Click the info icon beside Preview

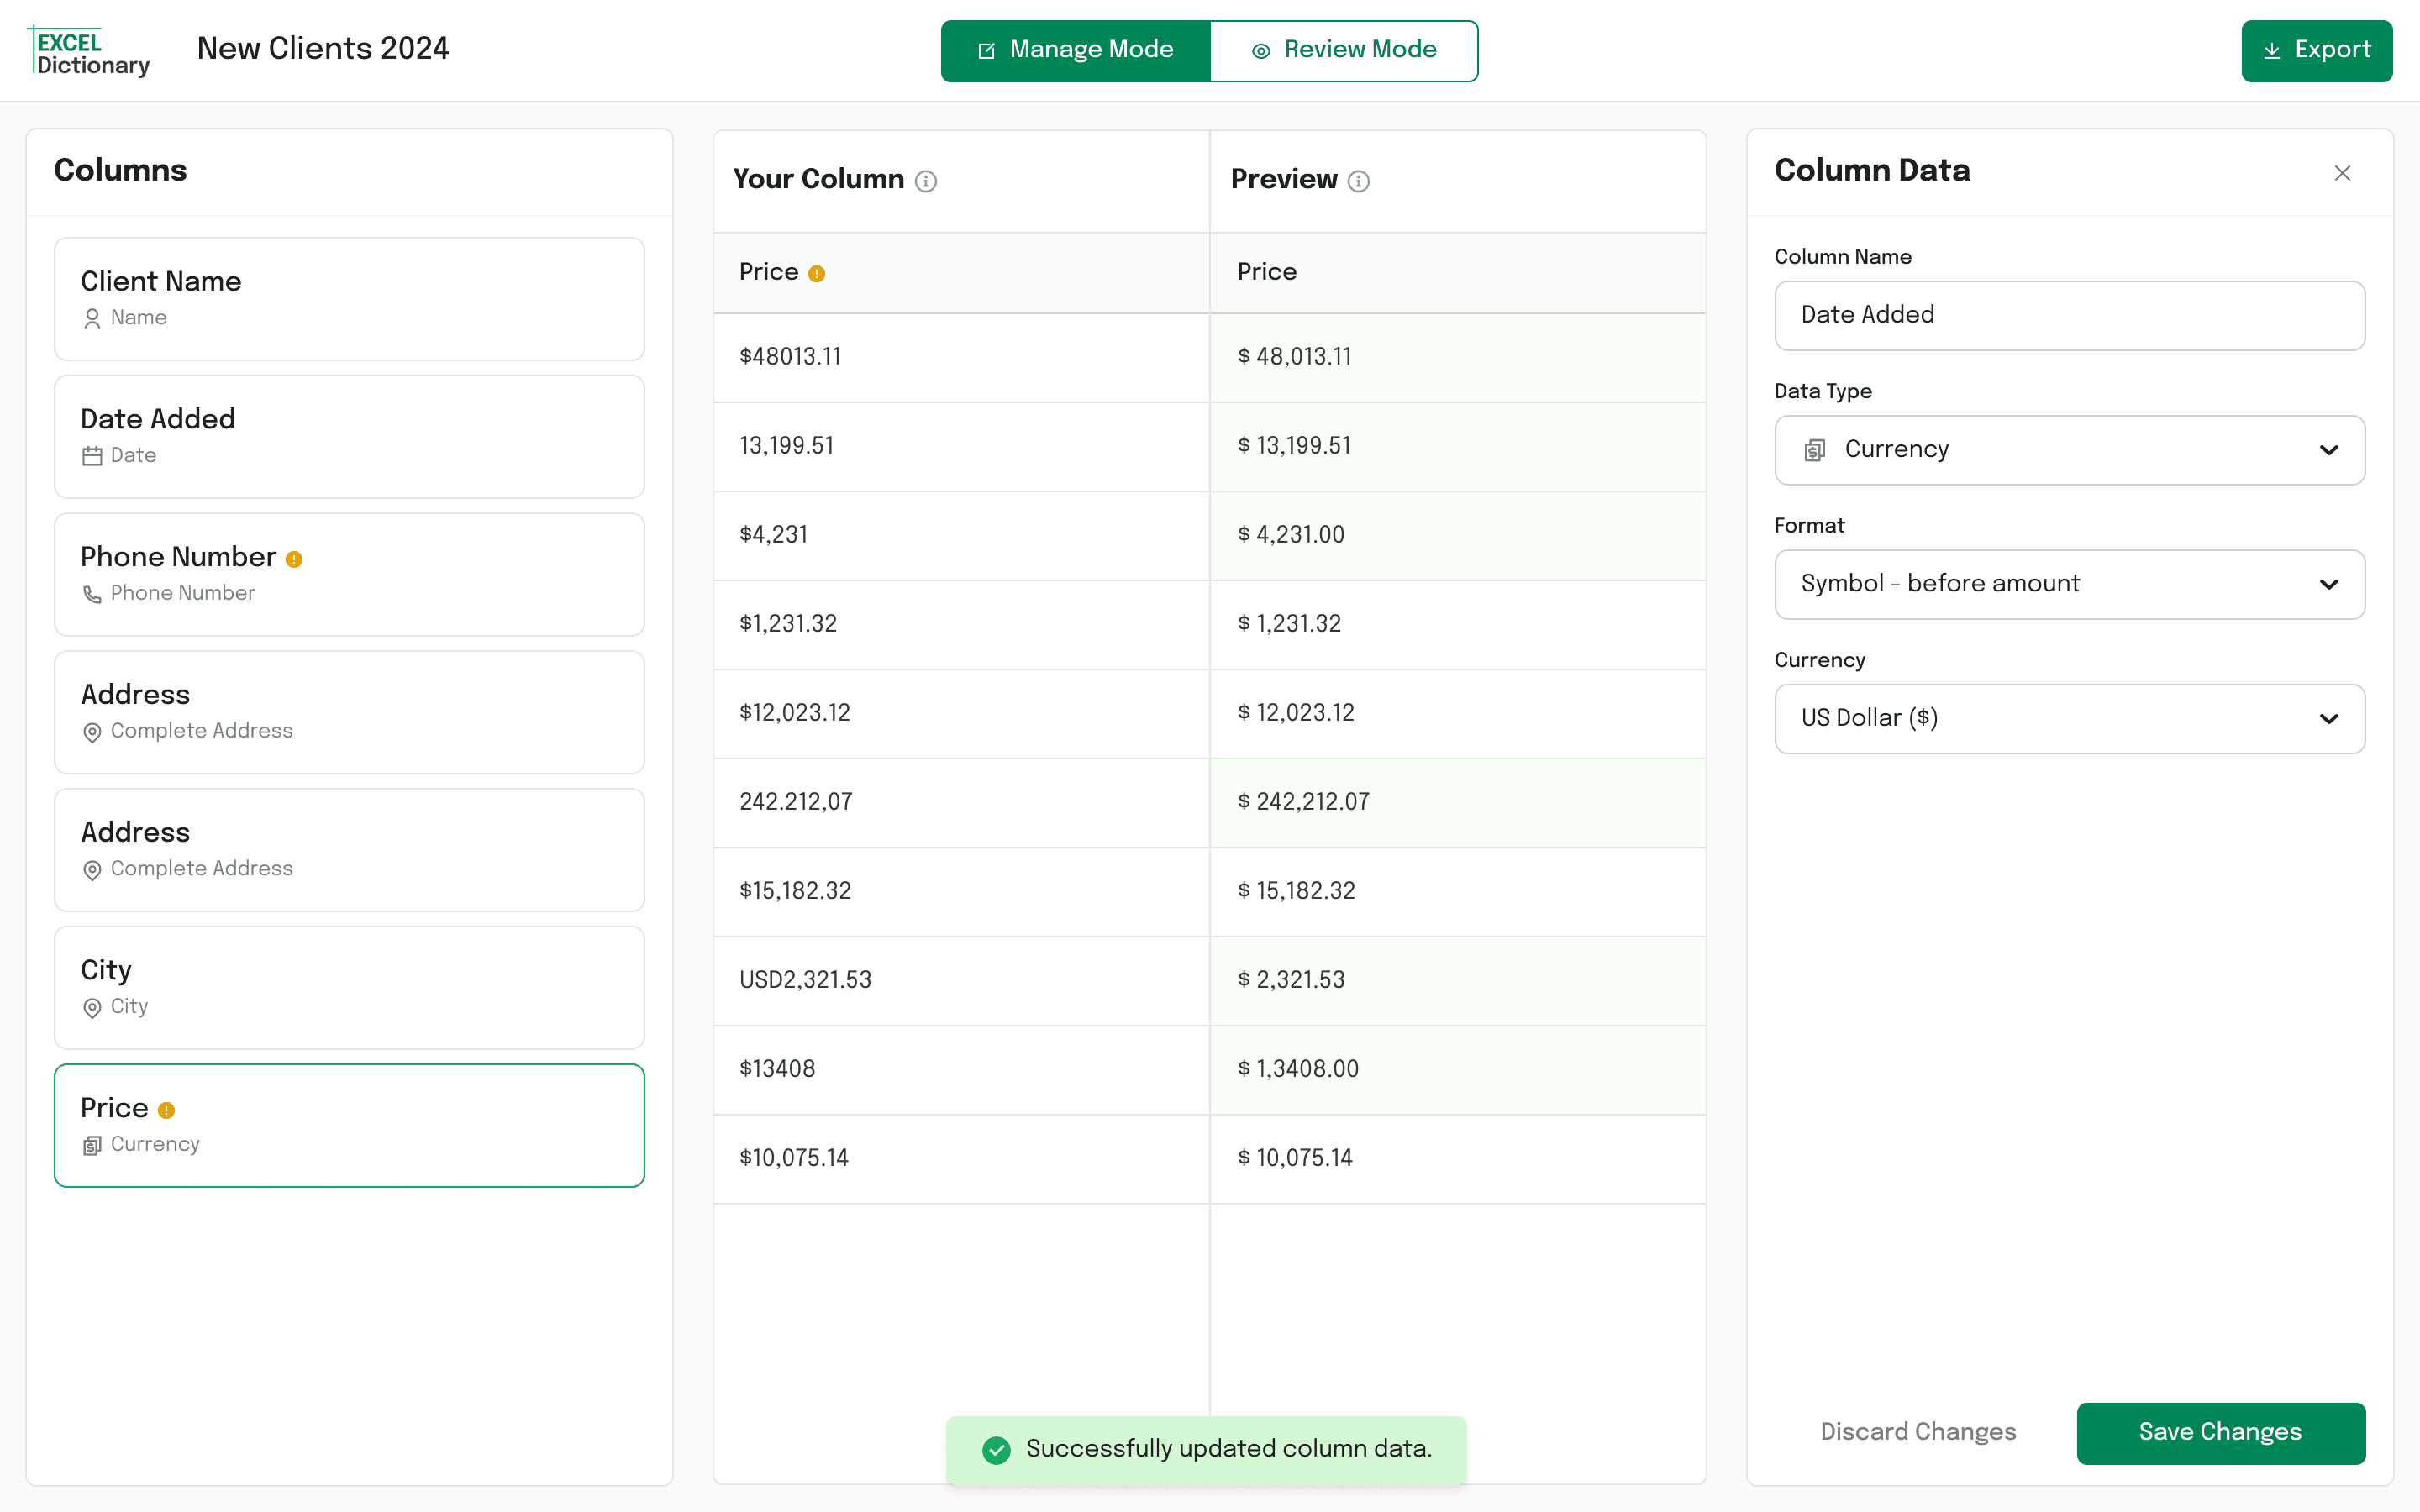(1358, 181)
